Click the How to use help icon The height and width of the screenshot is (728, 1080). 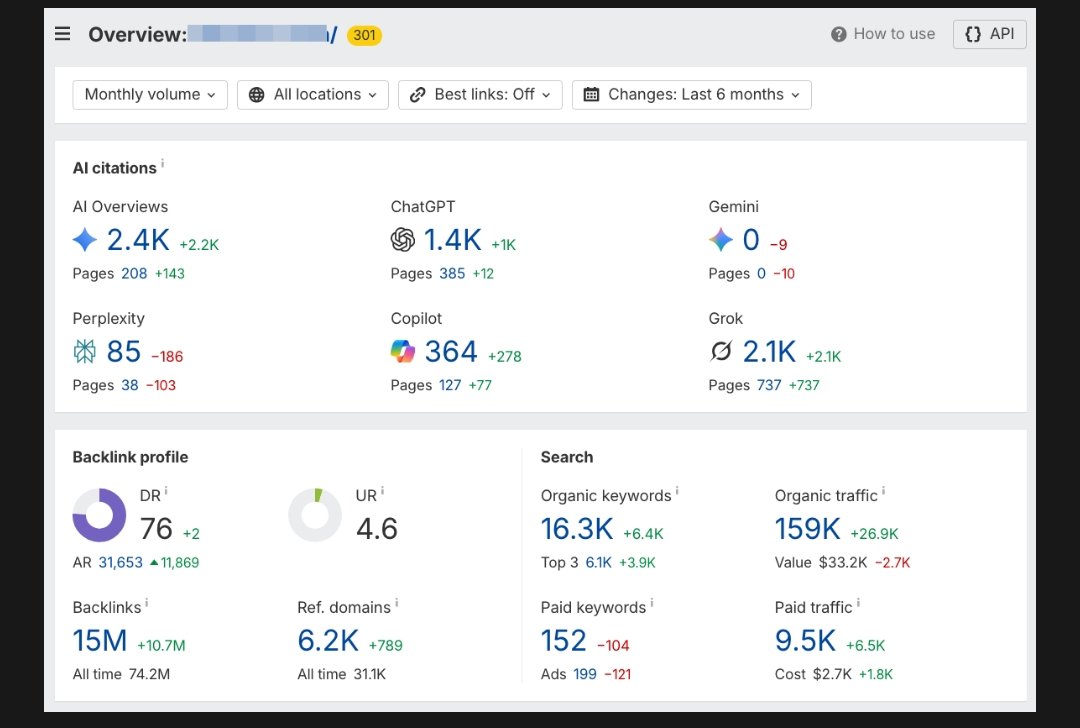click(x=838, y=34)
